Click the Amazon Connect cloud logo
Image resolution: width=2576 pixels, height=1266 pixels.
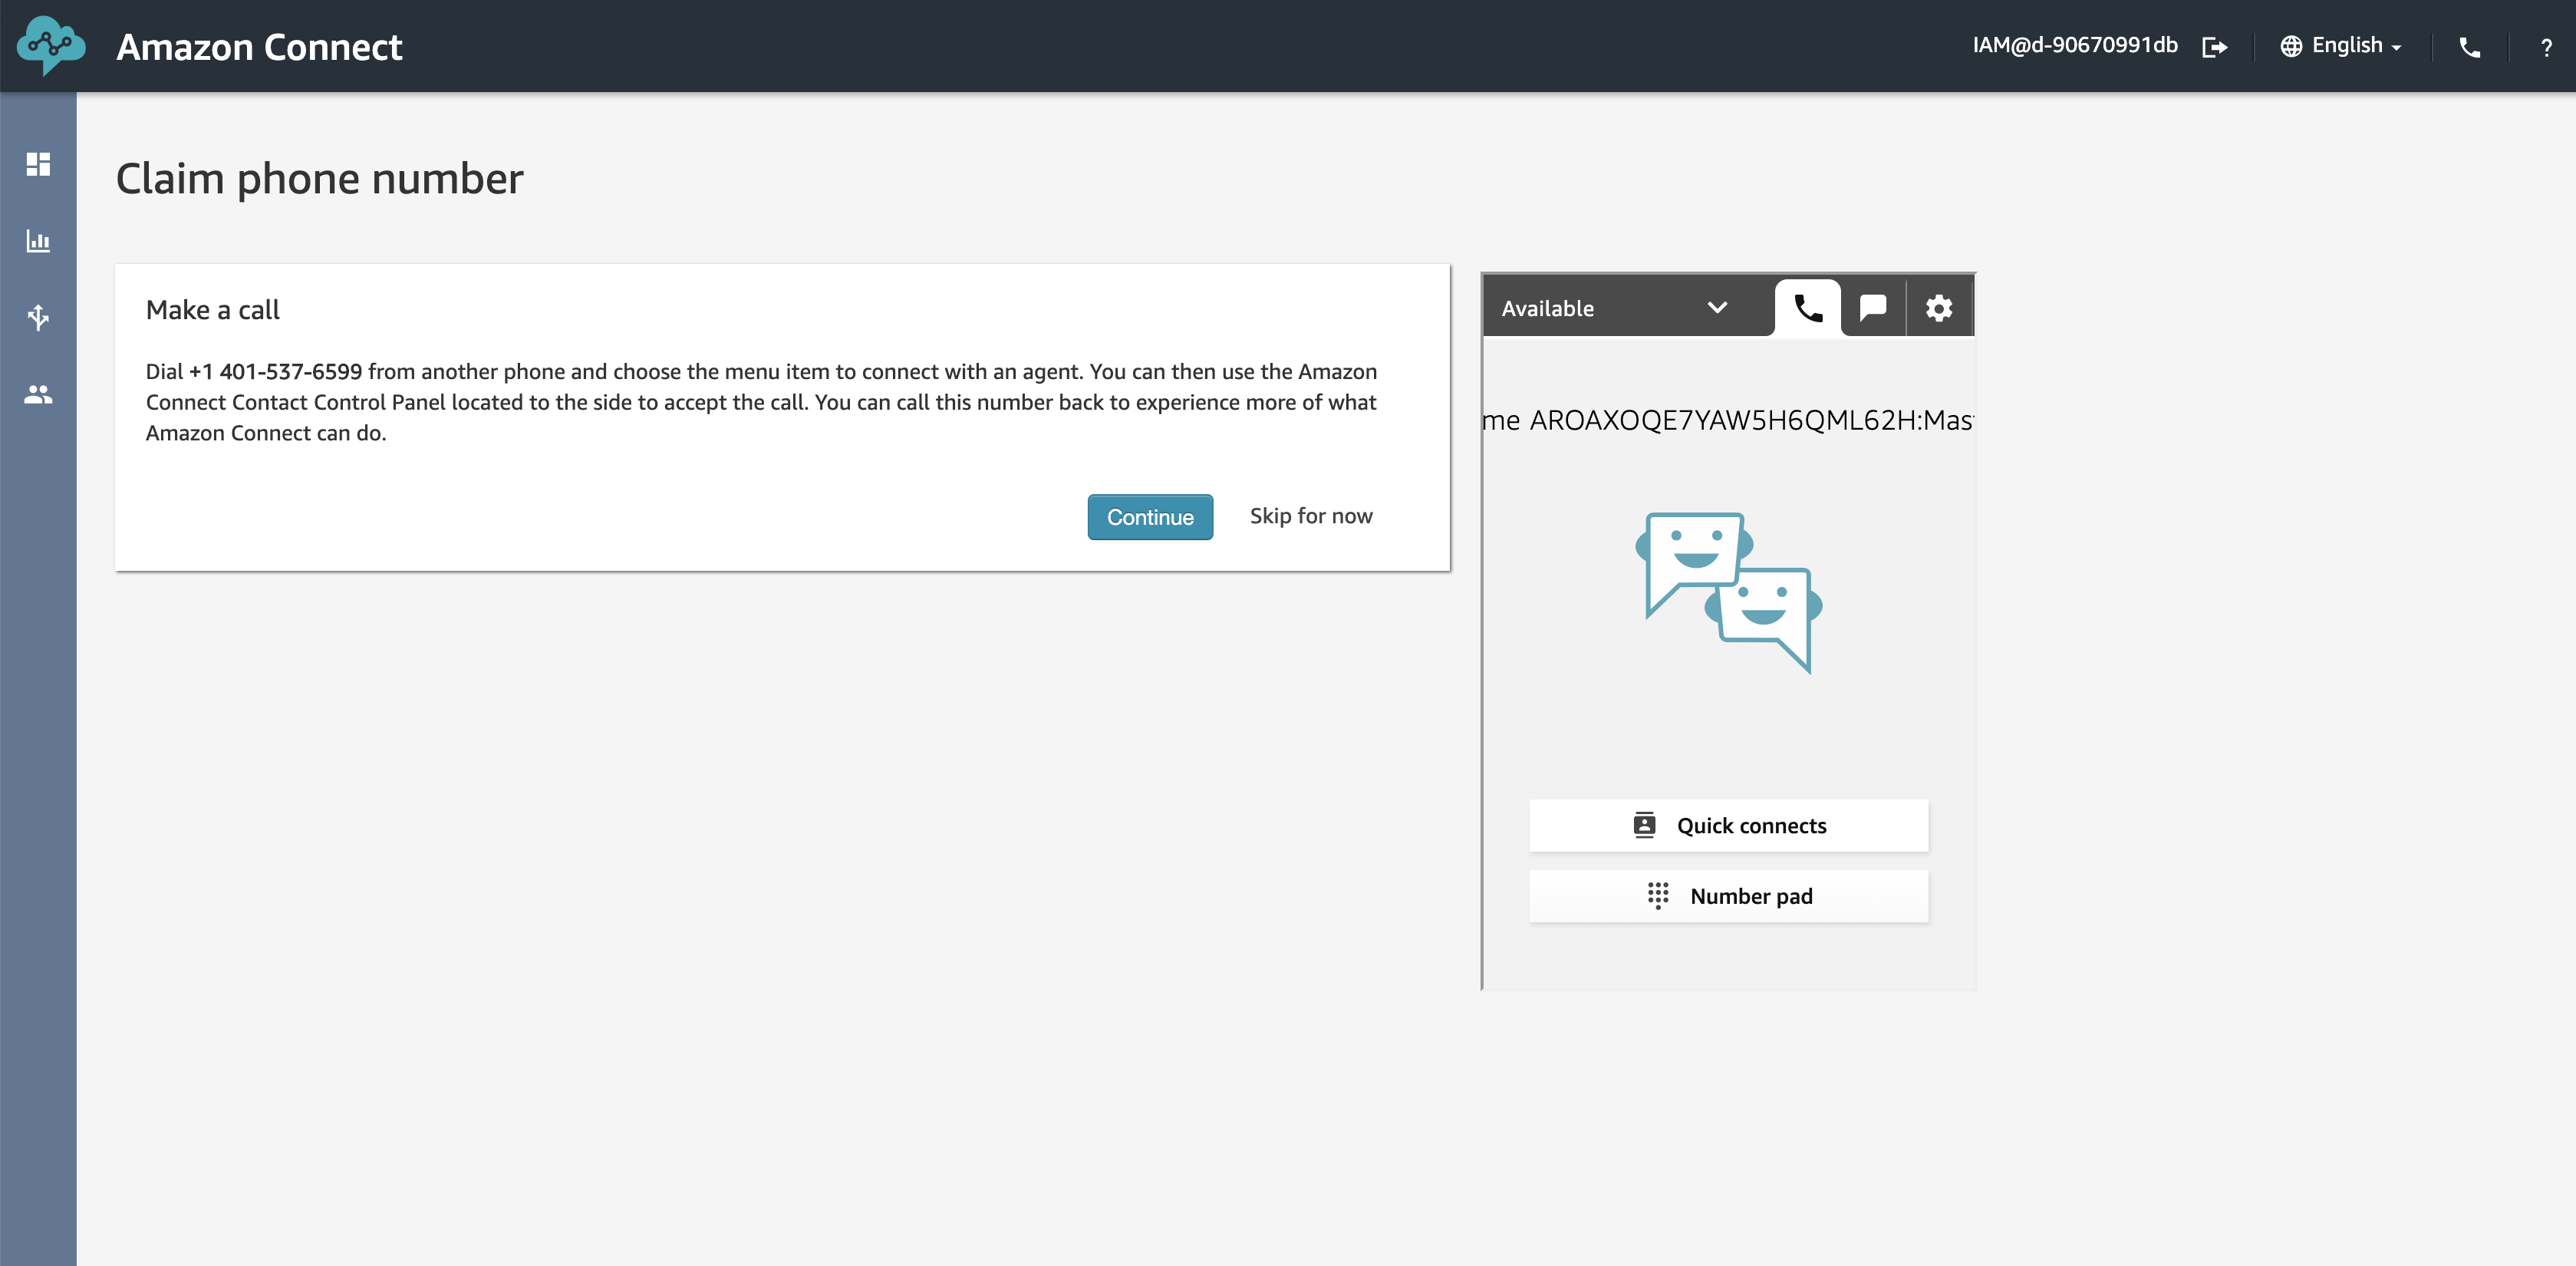50,45
